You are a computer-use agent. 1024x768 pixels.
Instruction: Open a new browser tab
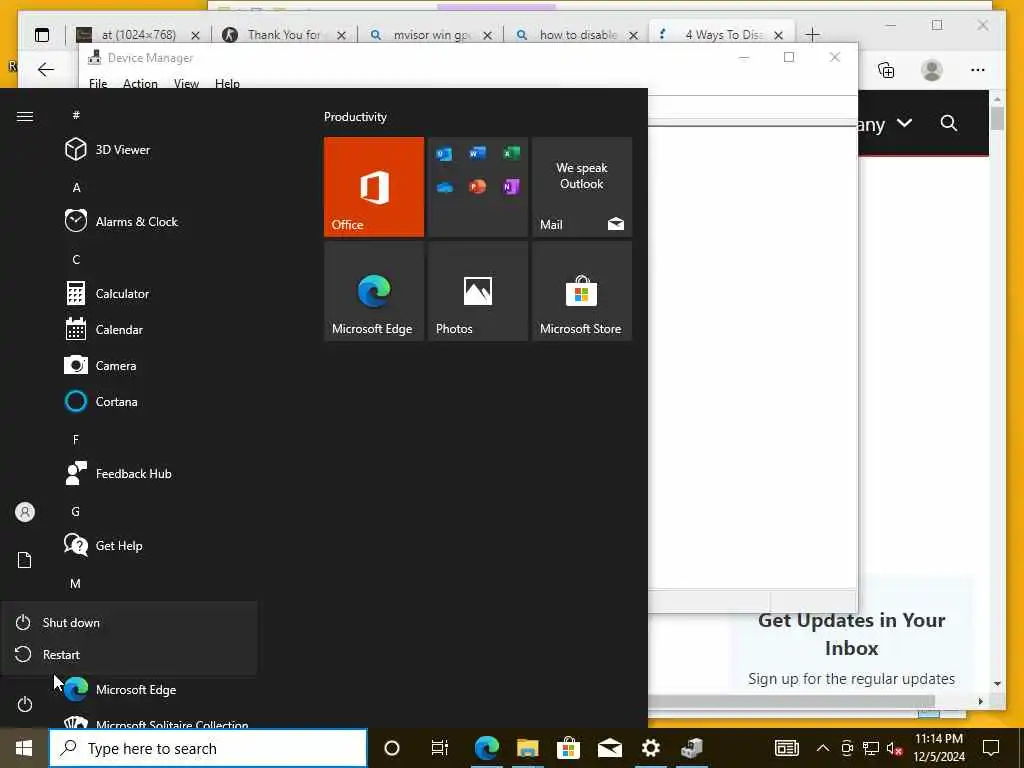click(x=812, y=35)
